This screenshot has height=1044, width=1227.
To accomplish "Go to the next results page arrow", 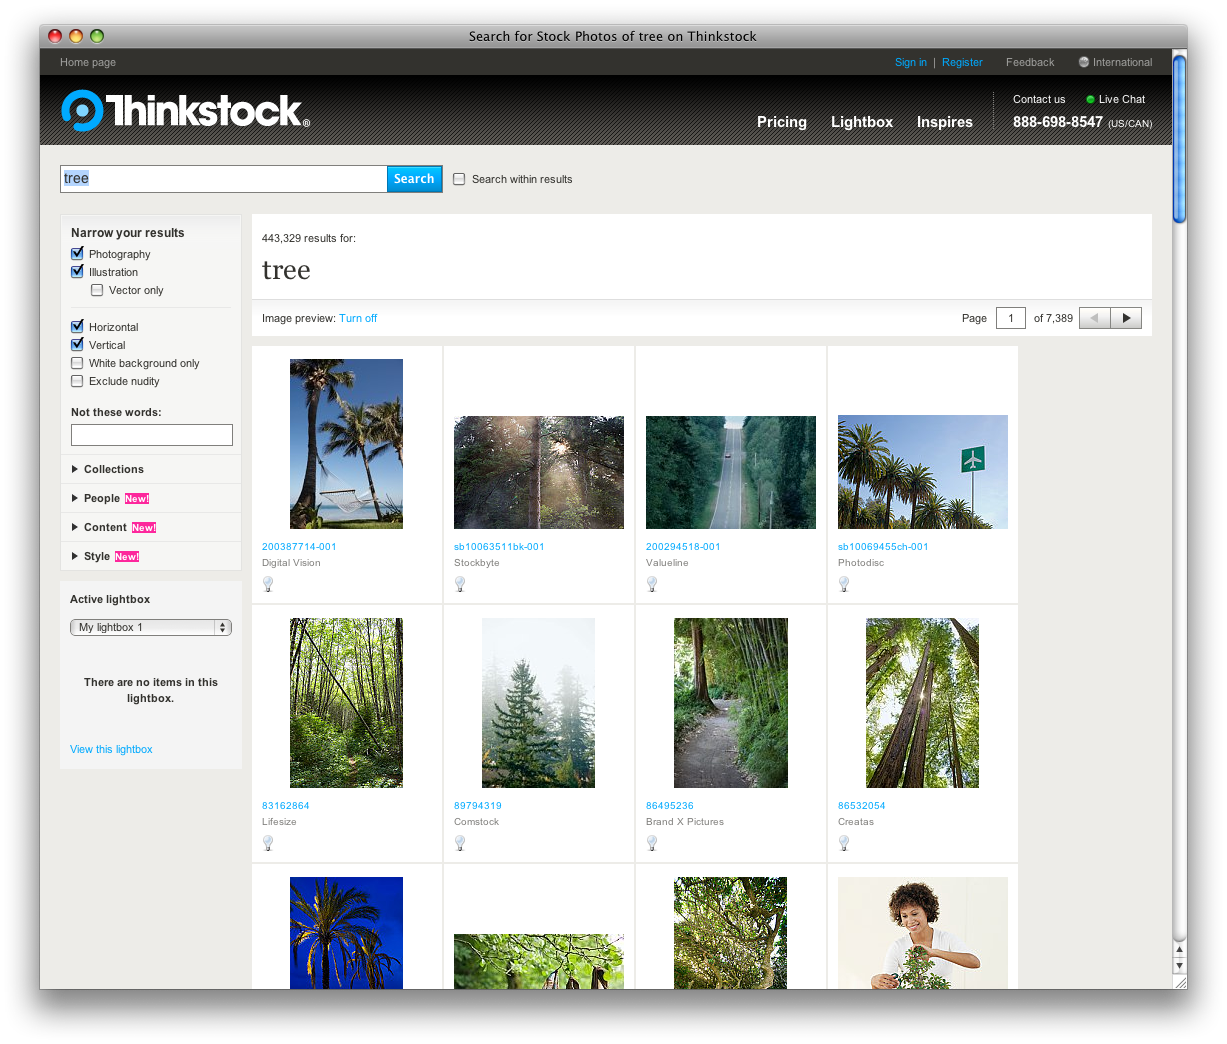I will pos(1126,318).
